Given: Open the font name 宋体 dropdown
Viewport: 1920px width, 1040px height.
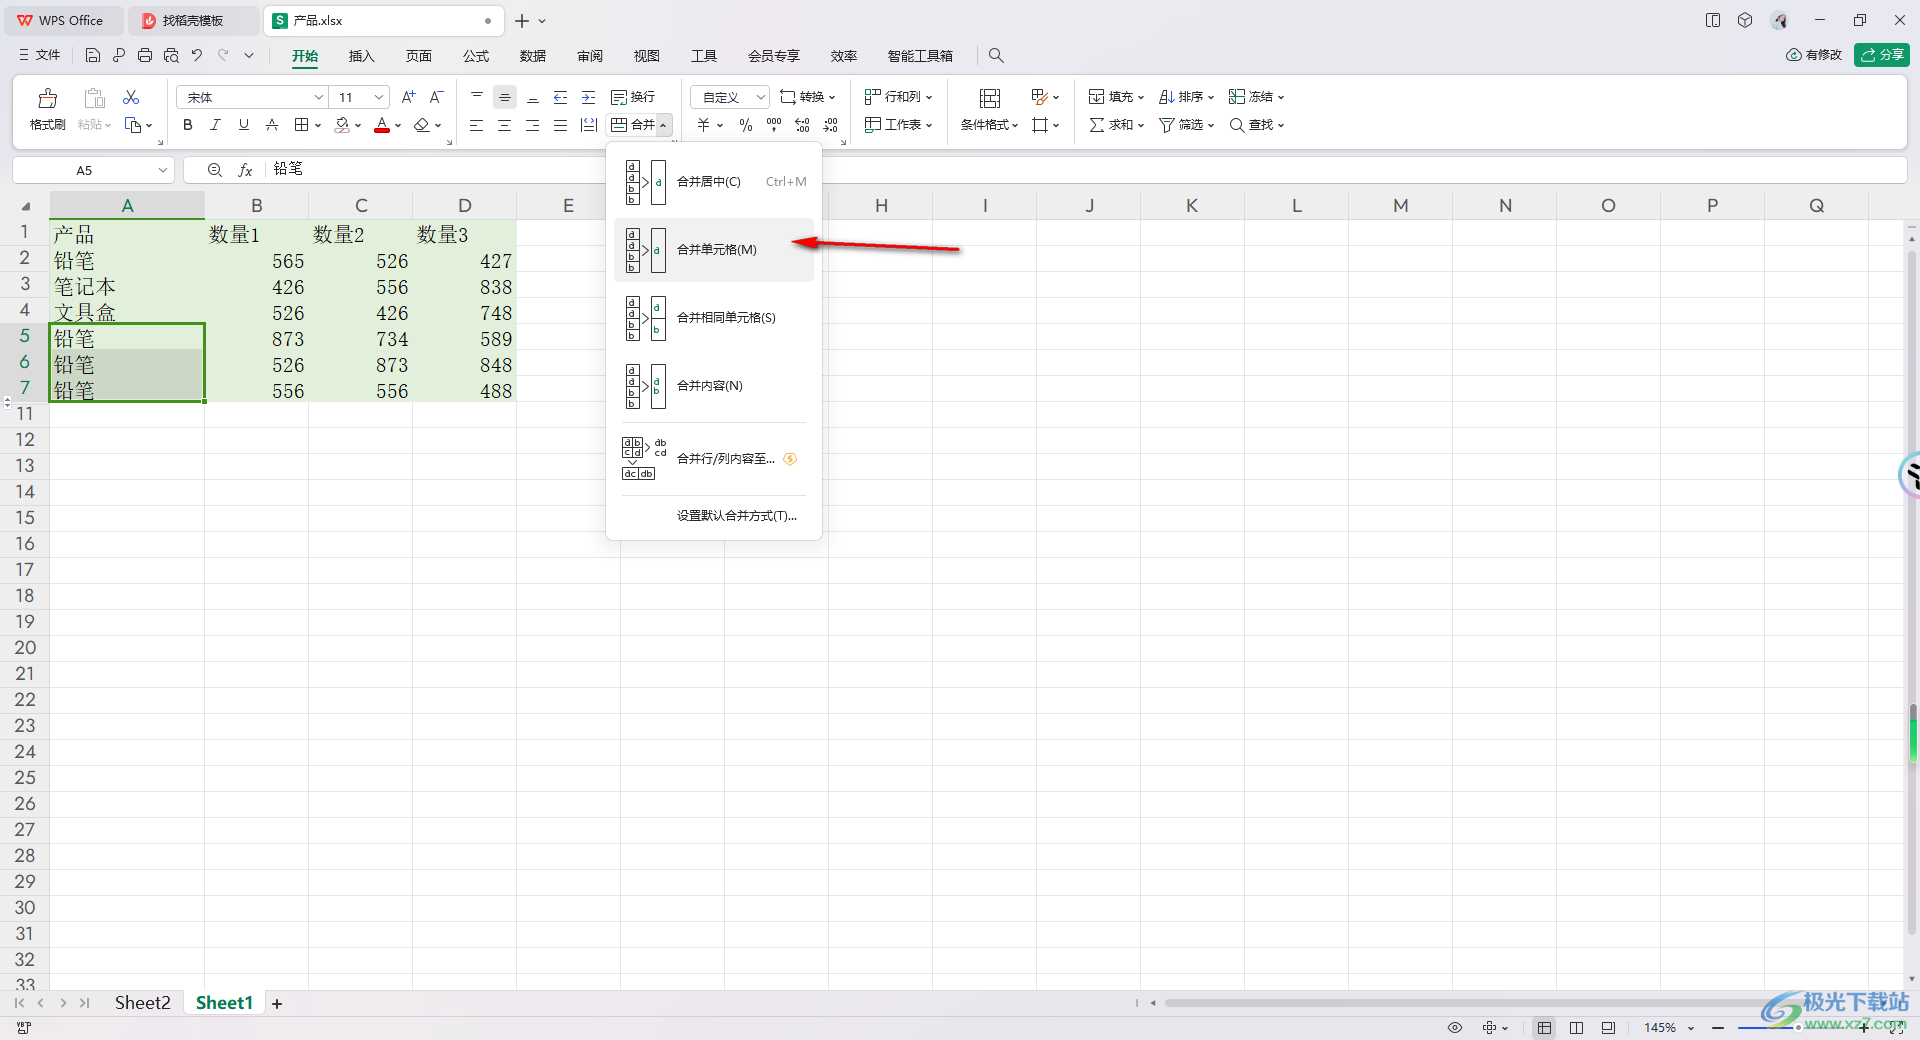Looking at the screenshot, I should [x=319, y=97].
